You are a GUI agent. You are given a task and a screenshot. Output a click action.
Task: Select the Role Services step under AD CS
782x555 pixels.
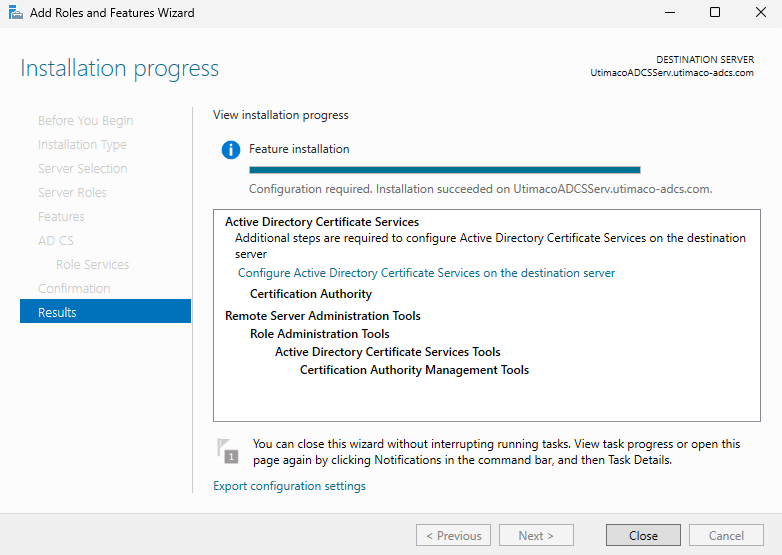(92, 264)
